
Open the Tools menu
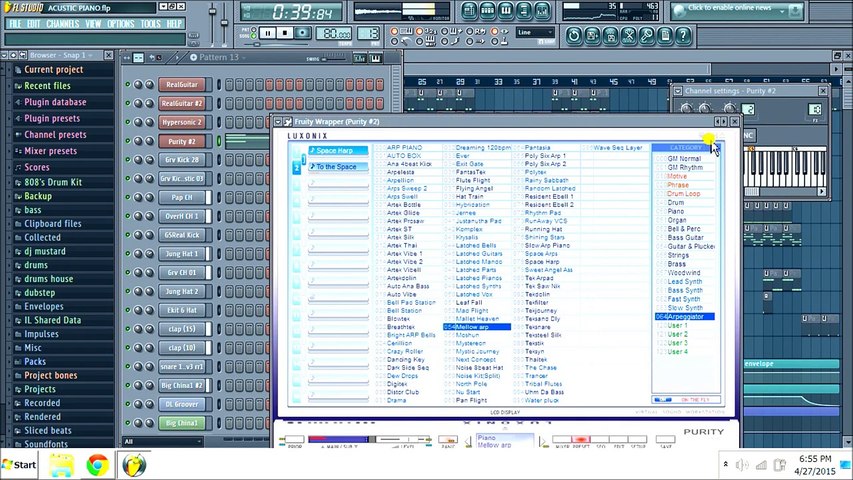(150, 24)
